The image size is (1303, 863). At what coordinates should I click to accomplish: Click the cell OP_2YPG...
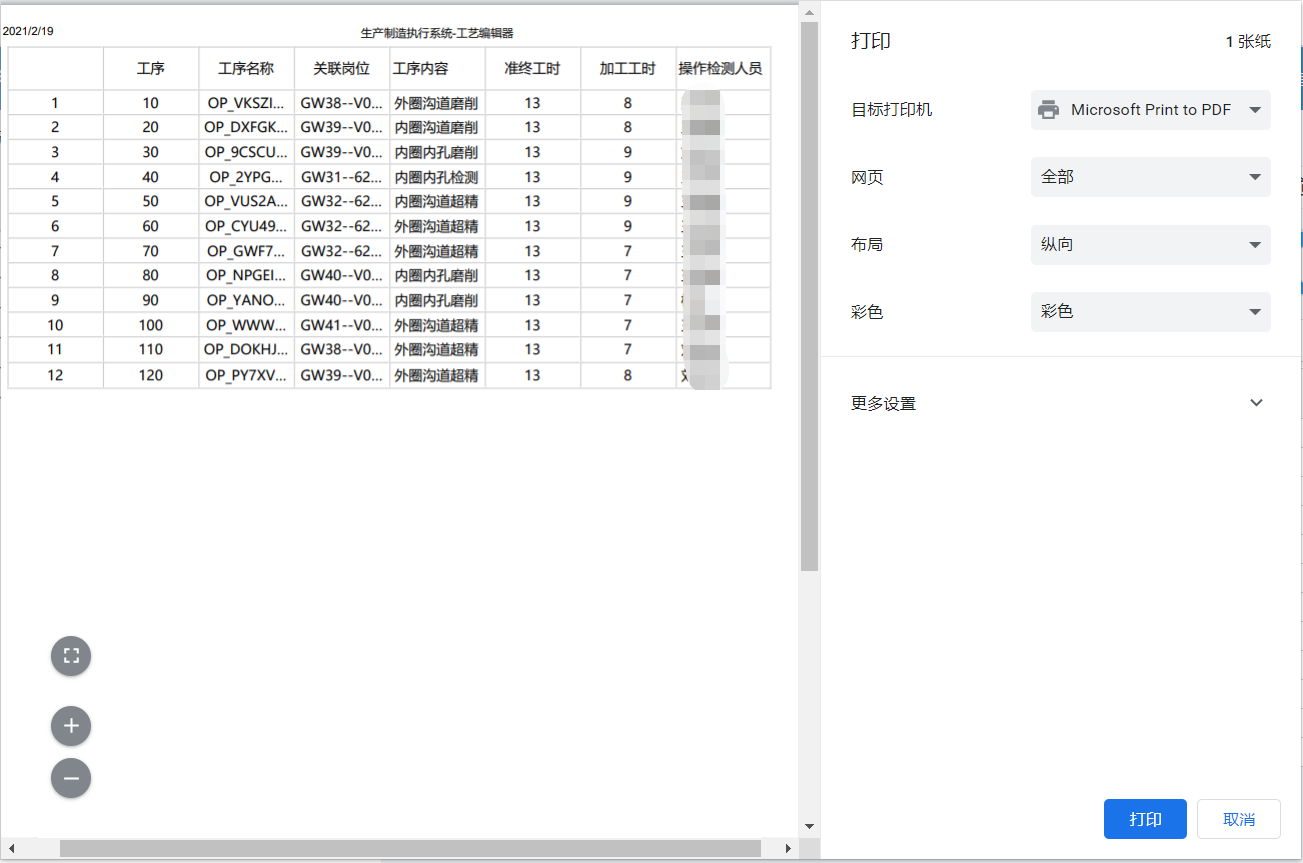(246, 177)
